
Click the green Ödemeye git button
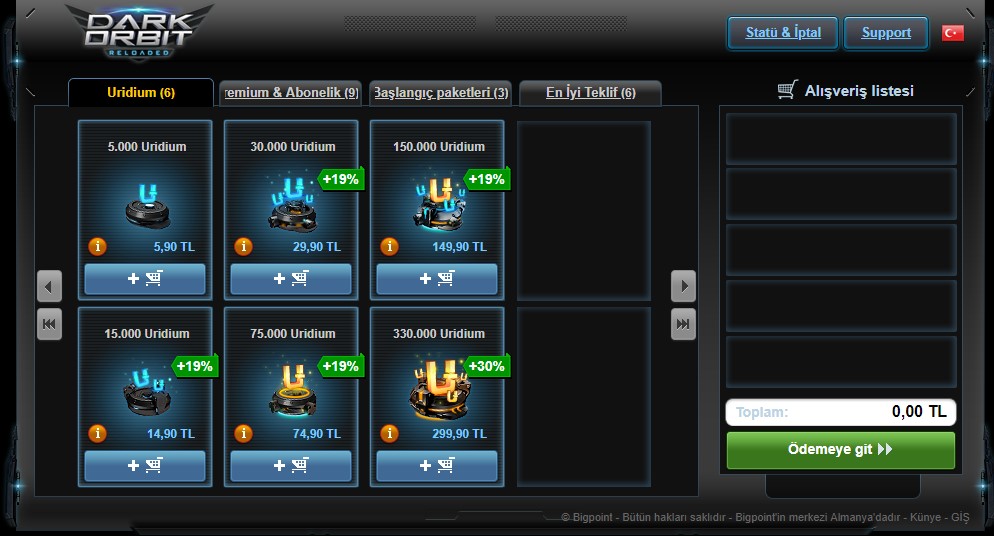coord(841,450)
